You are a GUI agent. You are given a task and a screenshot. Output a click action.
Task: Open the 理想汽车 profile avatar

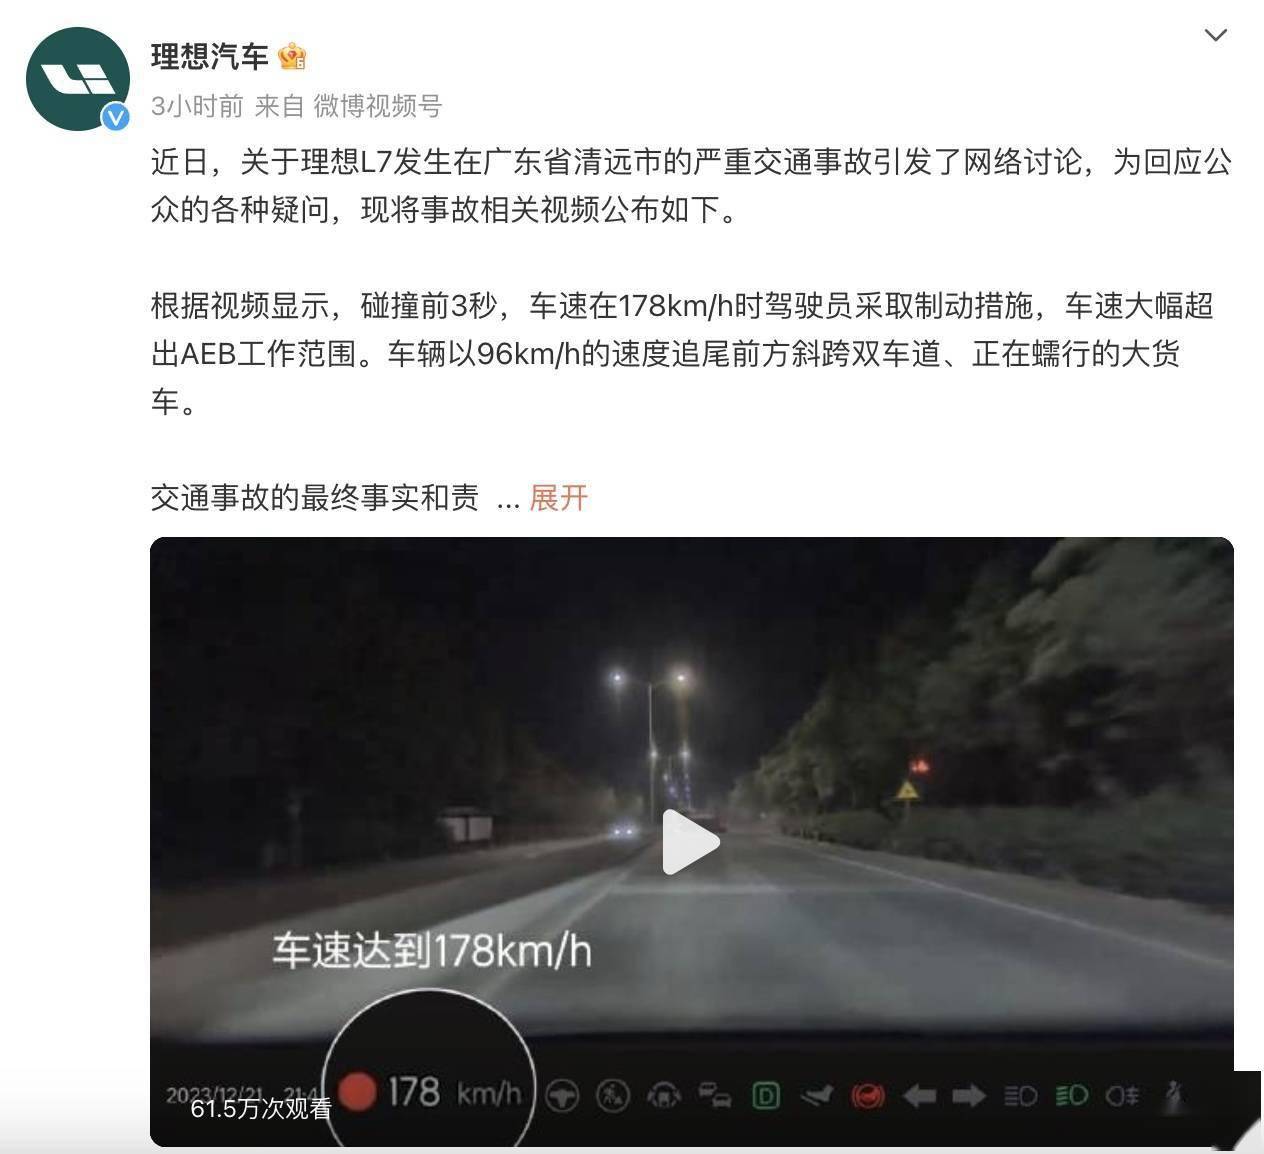[x=77, y=79]
